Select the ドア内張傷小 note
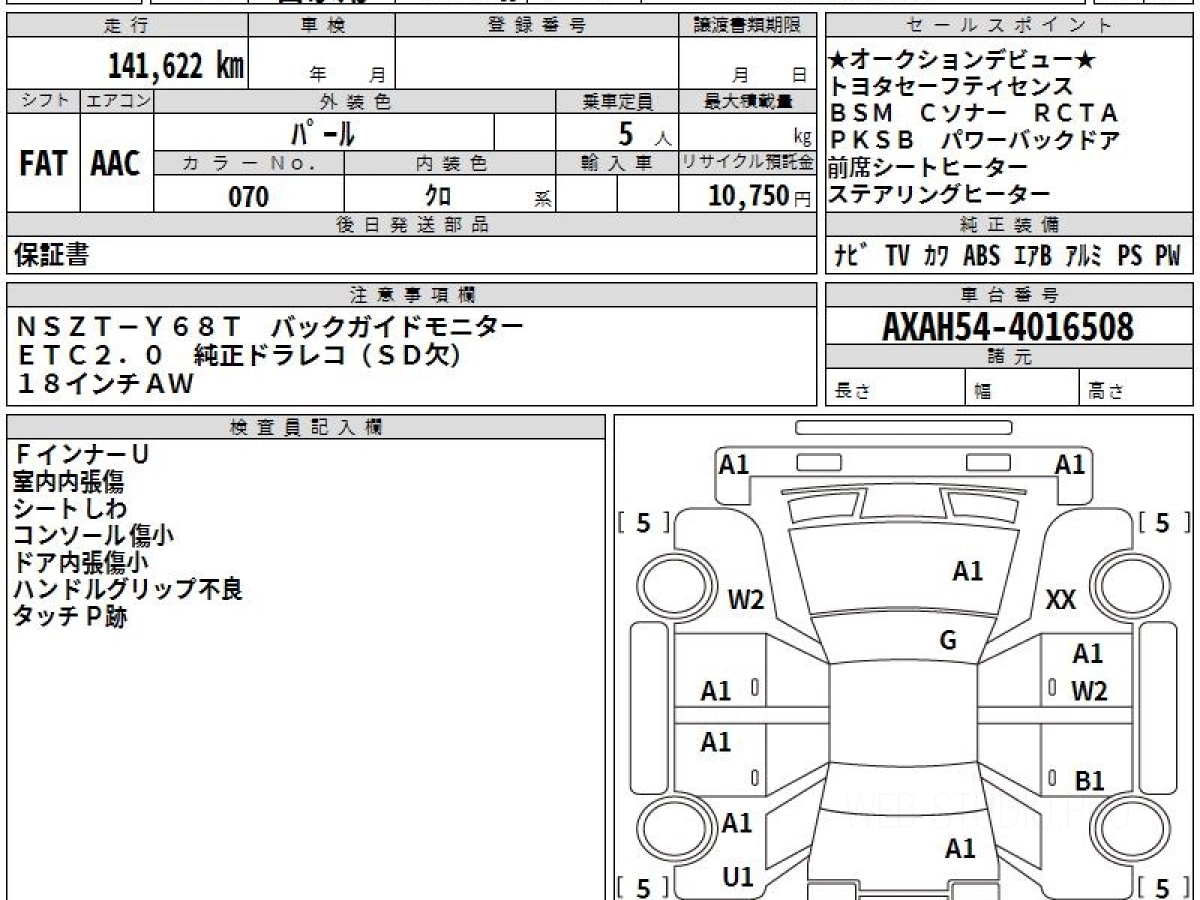Viewport: 1200px width, 900px height. point(81,563)
